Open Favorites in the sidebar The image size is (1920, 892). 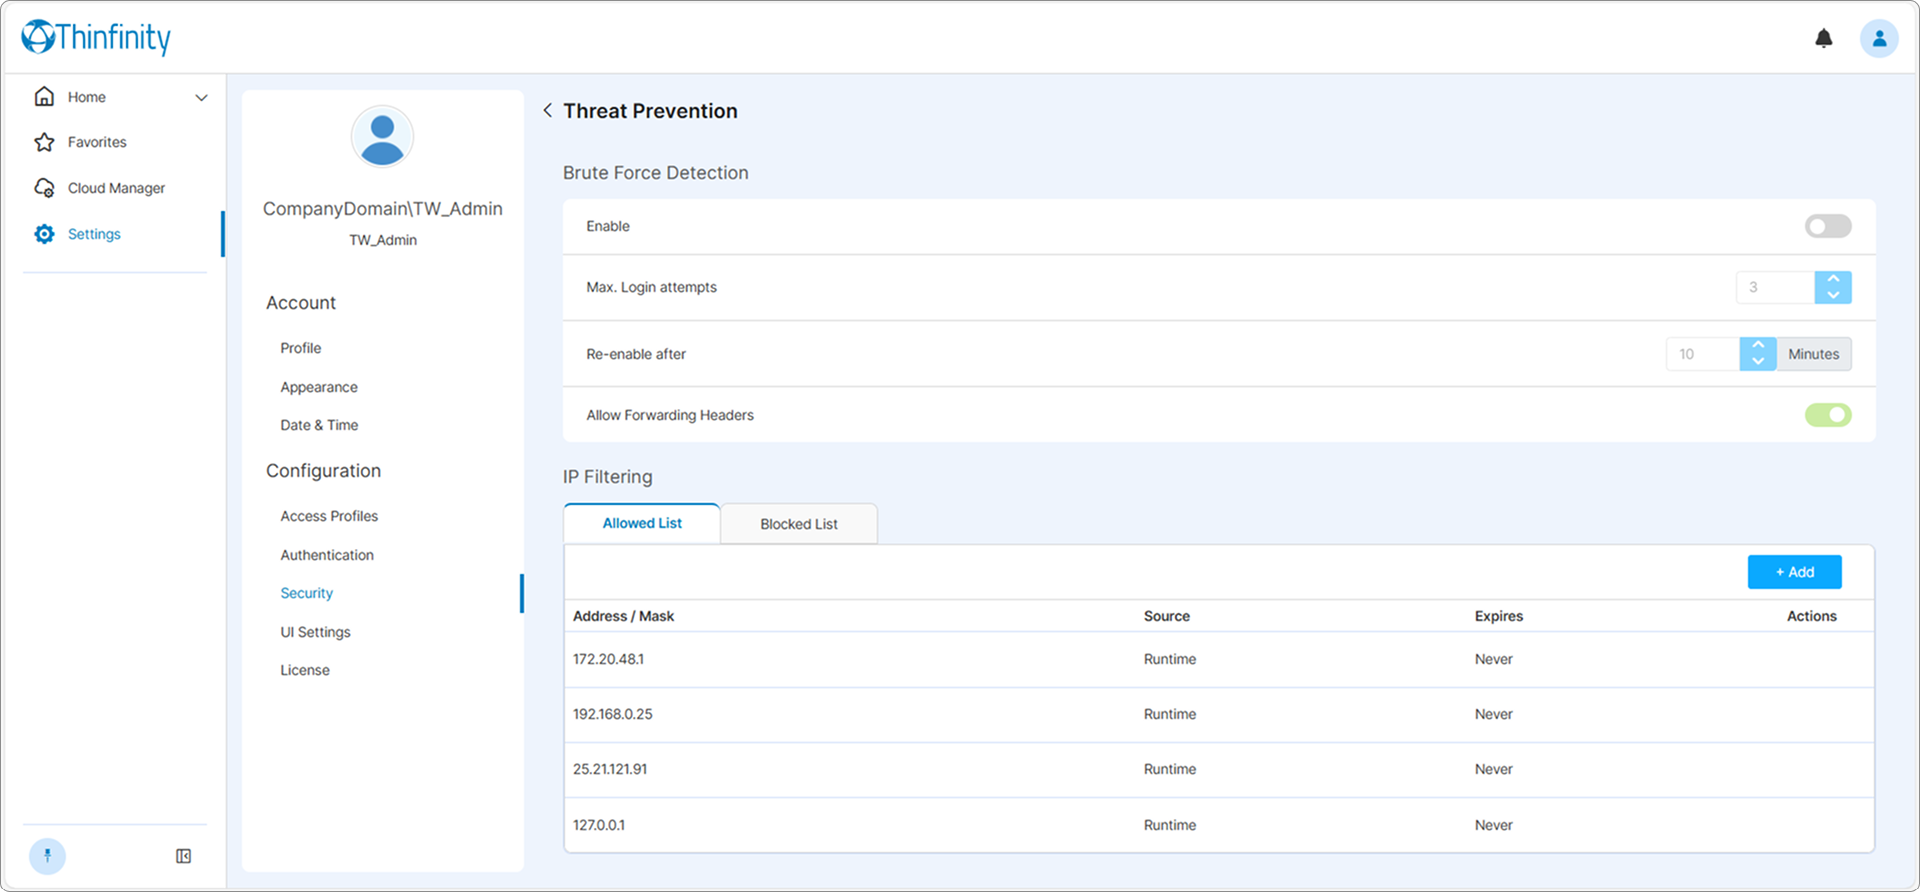point(97,142)
